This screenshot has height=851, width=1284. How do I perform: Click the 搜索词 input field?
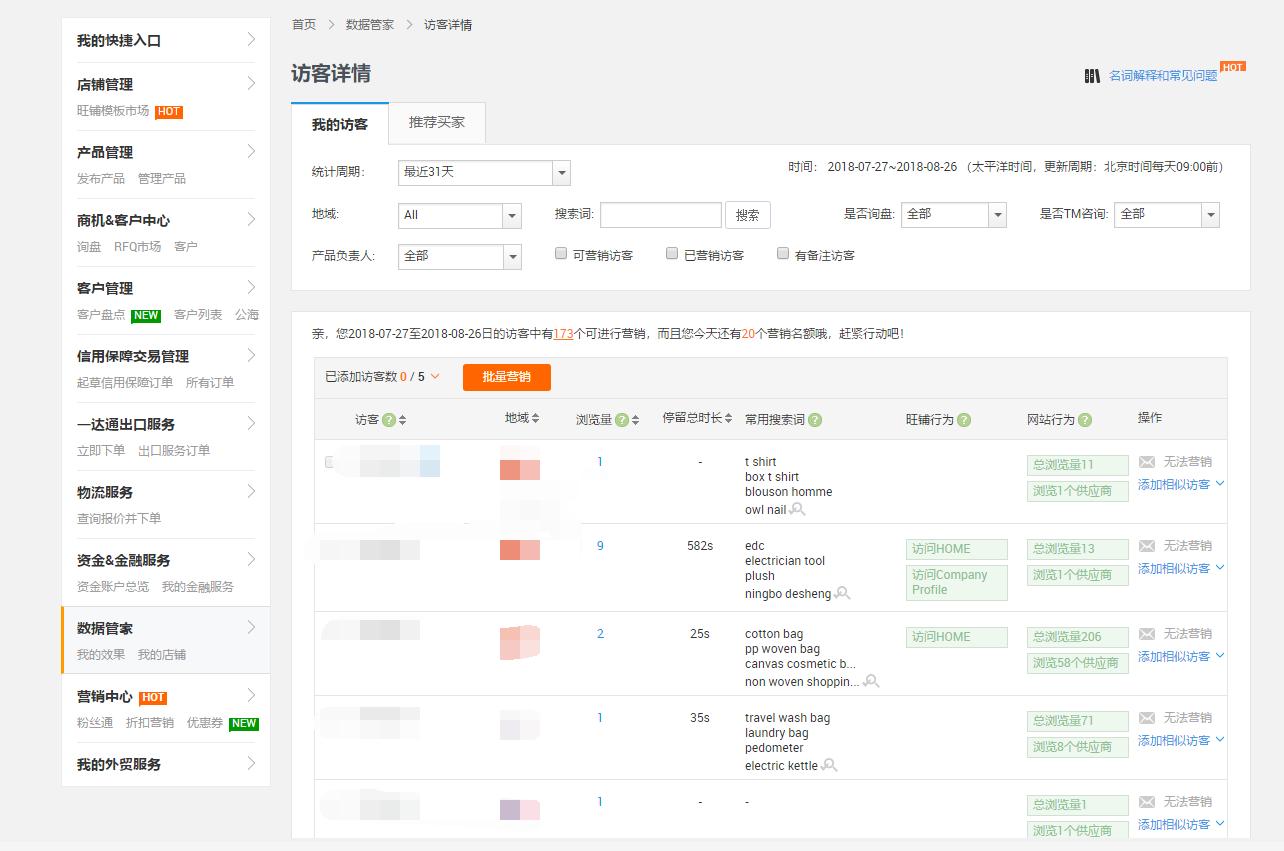click(660, 214)
